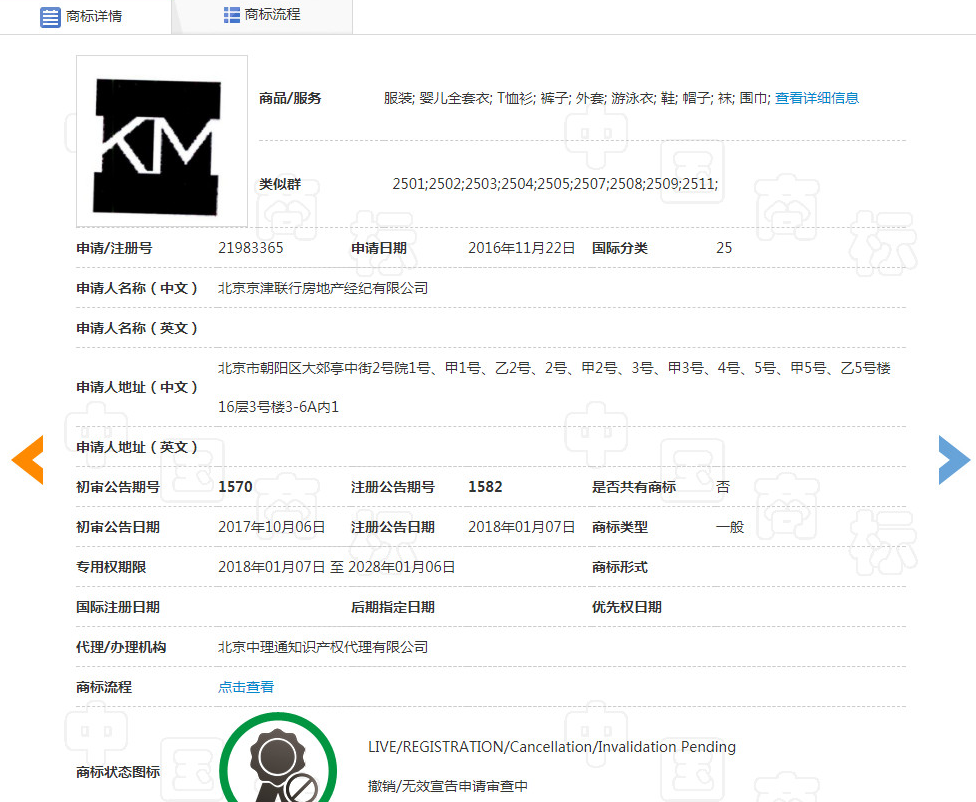The height and width of the screenshot is (802, 976).
Task: Click the green trademark status badge icon
Action: 279,762
